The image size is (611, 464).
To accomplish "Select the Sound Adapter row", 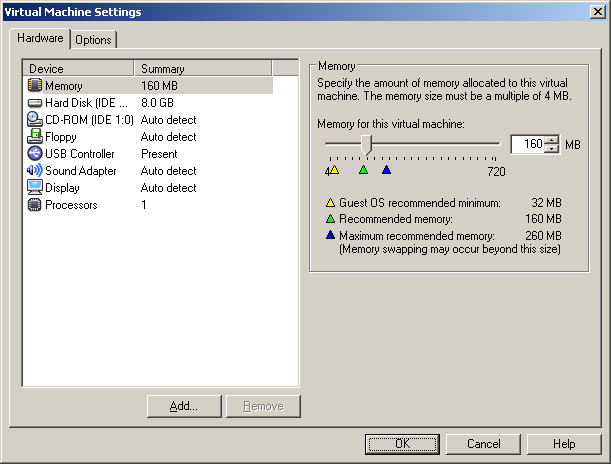I will point(148,171).
